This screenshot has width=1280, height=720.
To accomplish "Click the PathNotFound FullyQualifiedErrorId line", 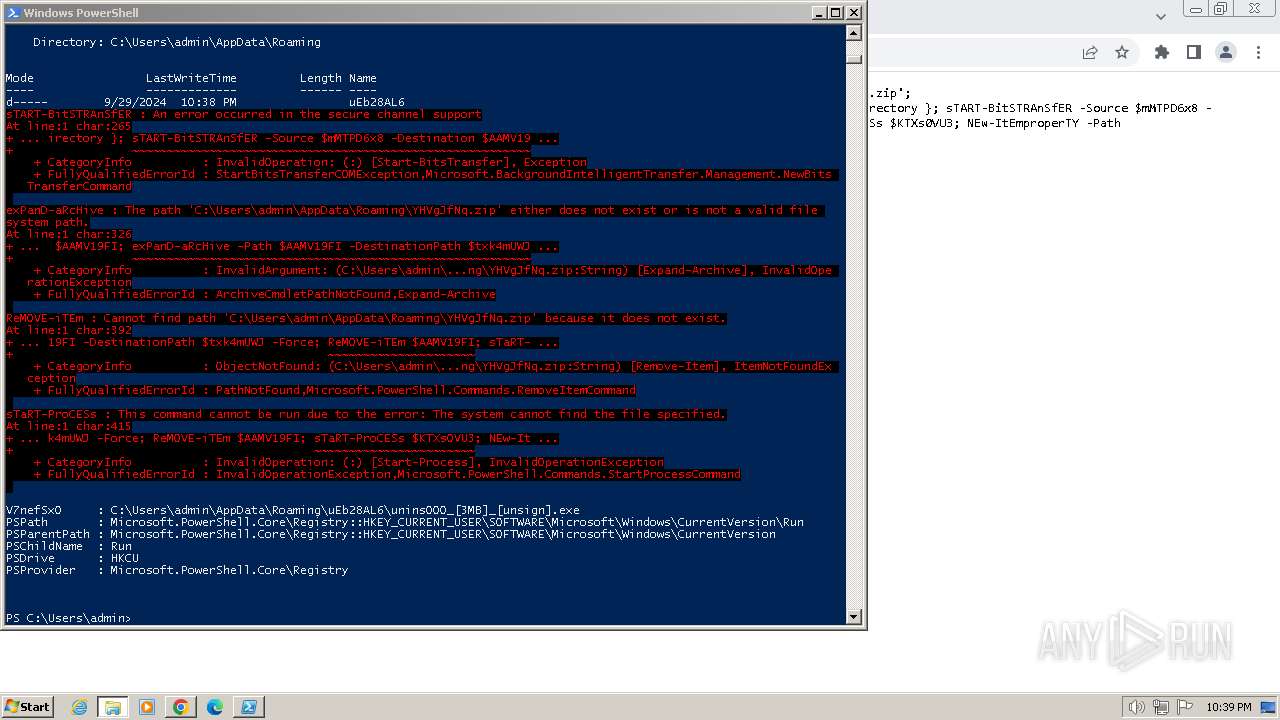I will click(x=334, y=390).
